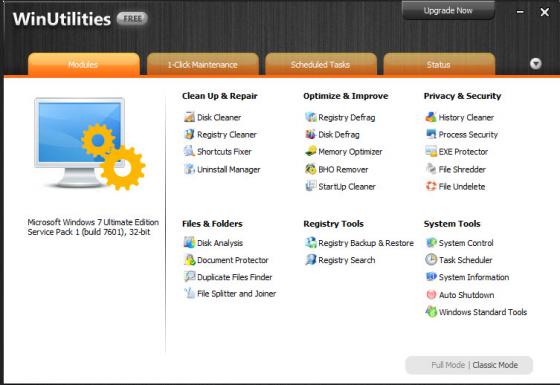Open the Disk Defrag icon

click(x=310, y=134)
